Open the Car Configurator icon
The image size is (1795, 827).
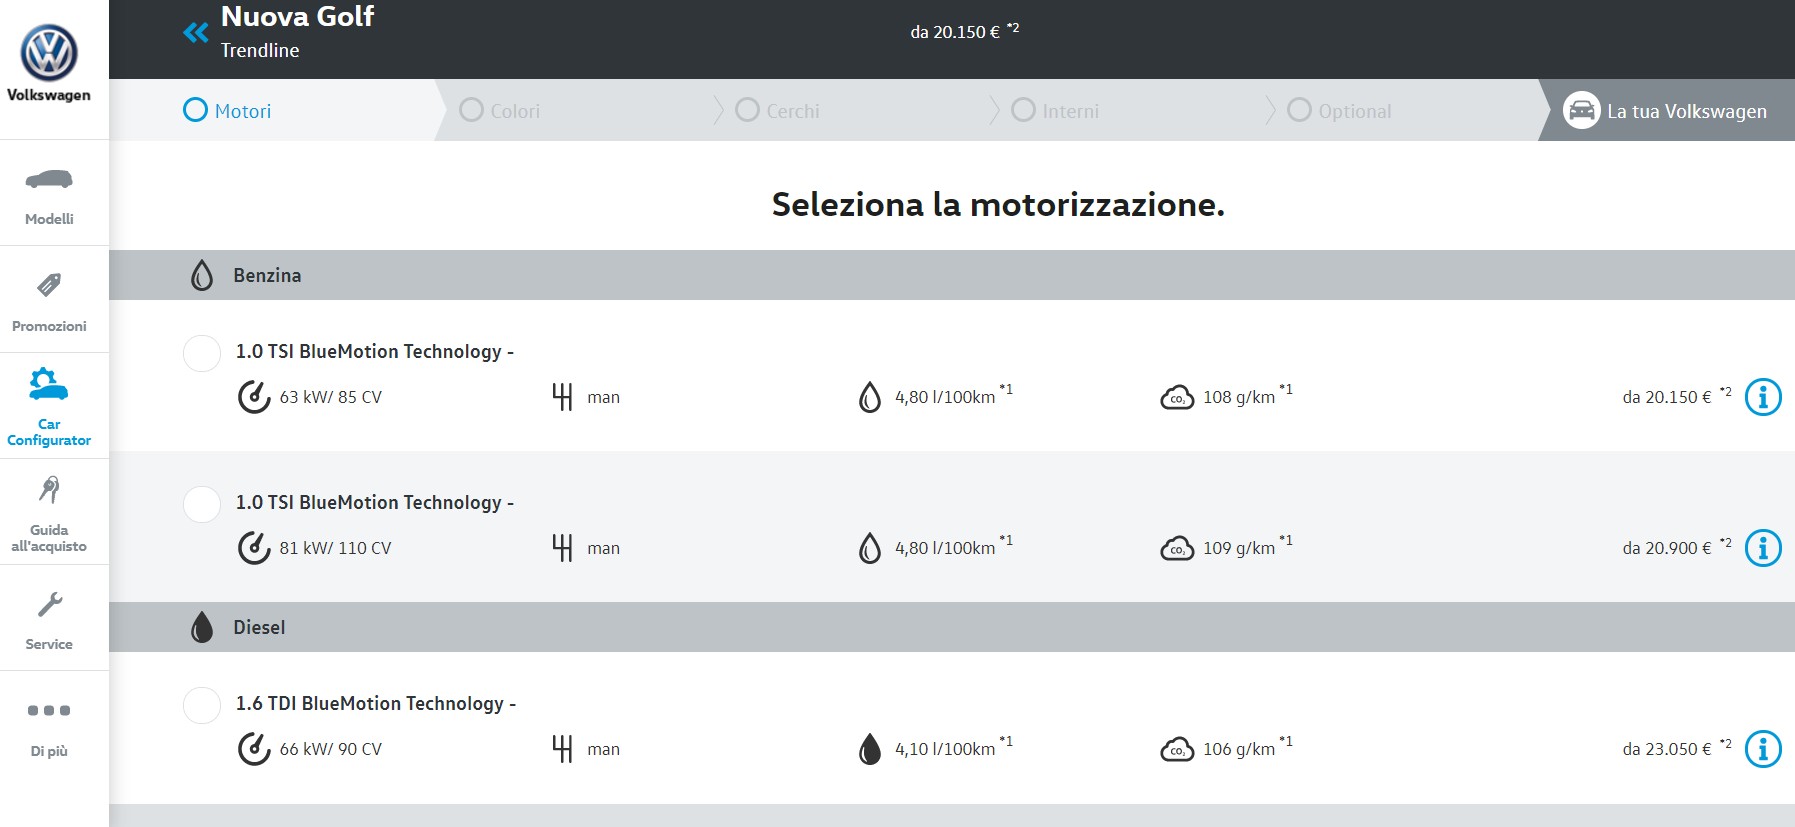(x=49, y=384)
